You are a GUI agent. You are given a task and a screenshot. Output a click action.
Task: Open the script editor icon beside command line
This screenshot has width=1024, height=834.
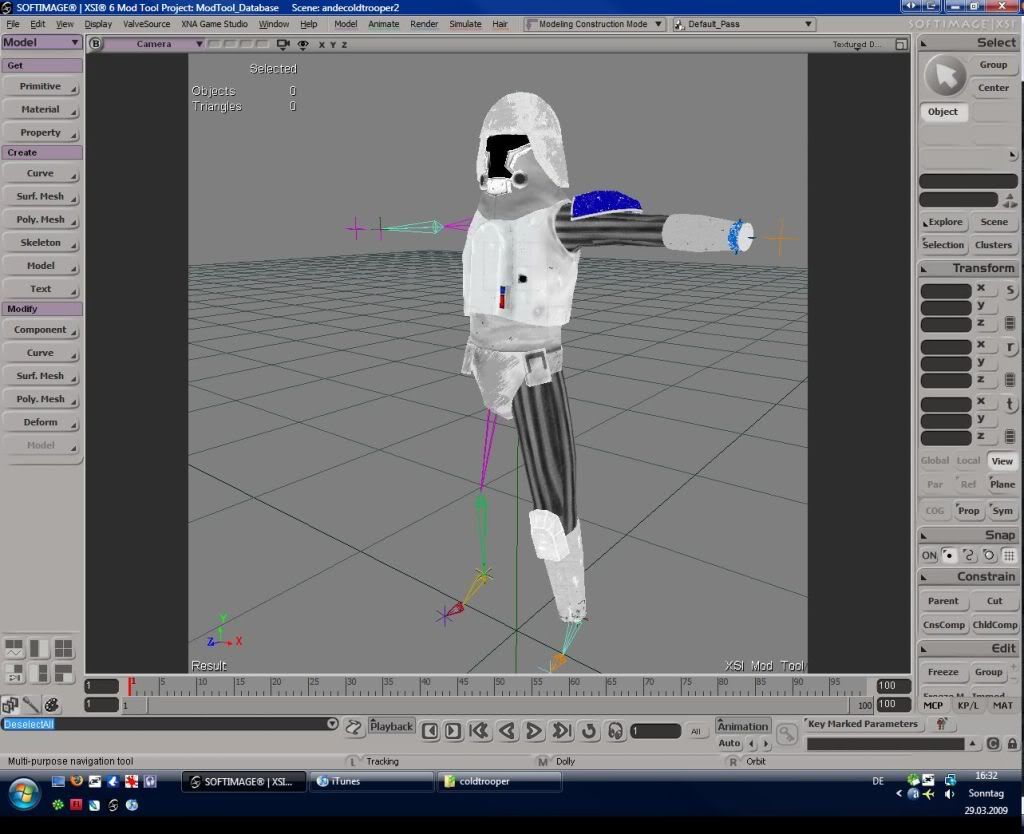coord(353,727)
